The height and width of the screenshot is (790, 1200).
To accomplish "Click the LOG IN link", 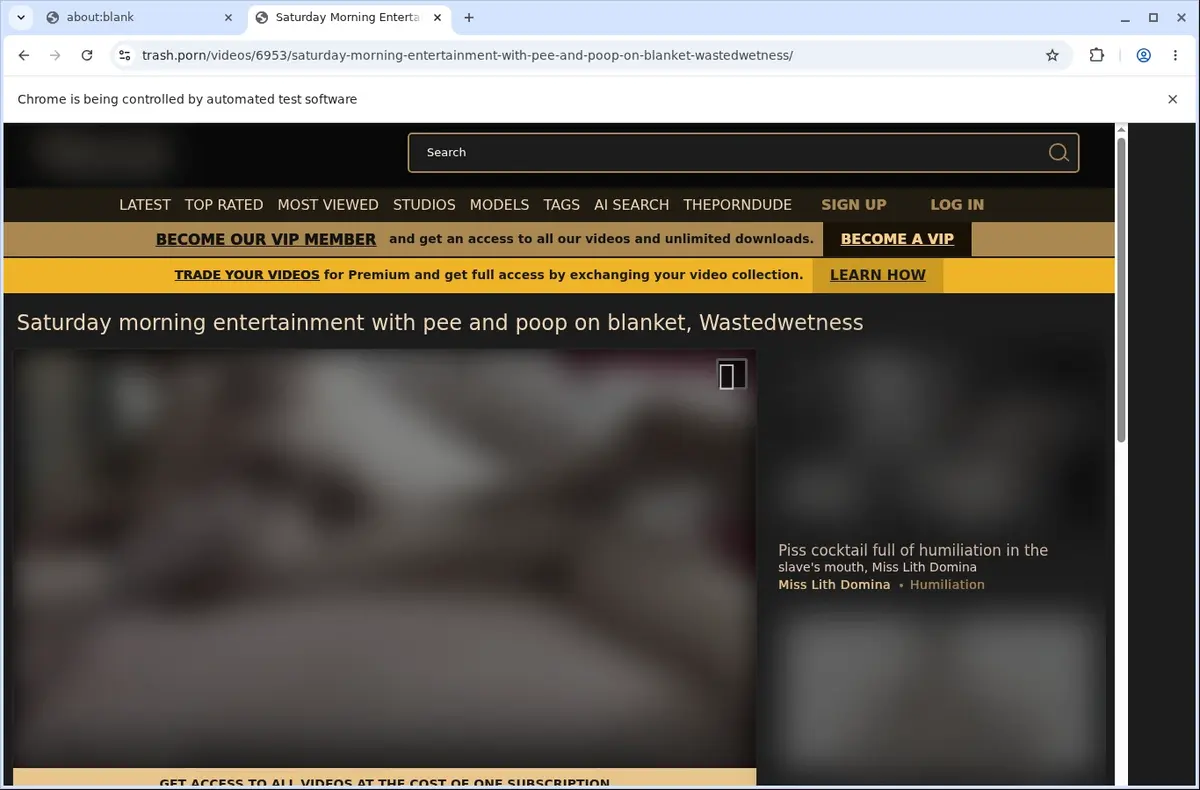I will point(957,204).
